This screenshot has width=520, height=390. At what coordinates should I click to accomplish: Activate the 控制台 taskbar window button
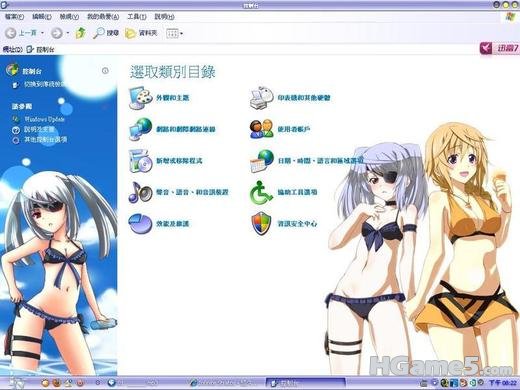click(305, 383)
